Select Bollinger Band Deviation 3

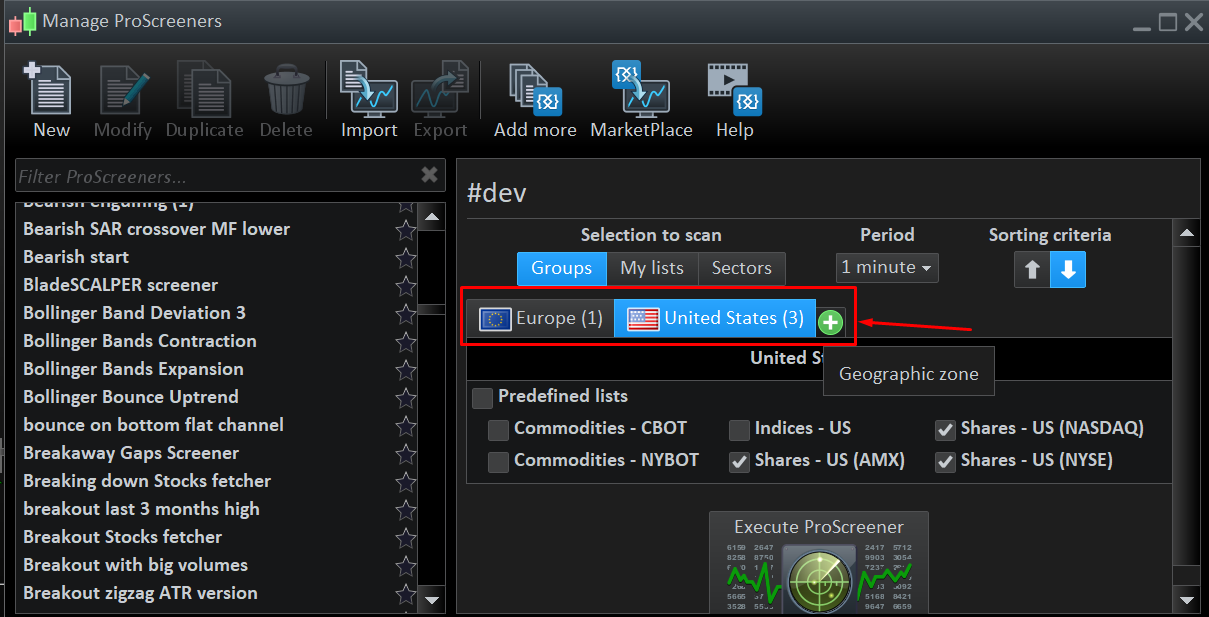(x=134, y=313)
